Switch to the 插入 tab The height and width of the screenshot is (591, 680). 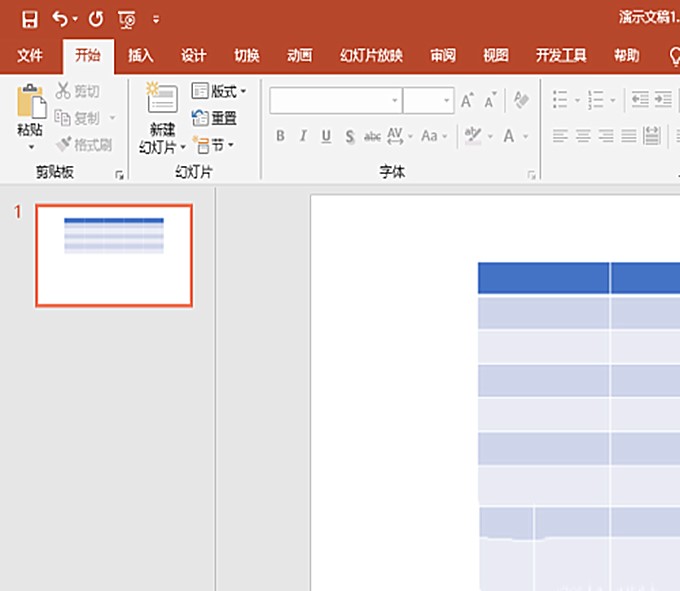click(x=141, y=56)
